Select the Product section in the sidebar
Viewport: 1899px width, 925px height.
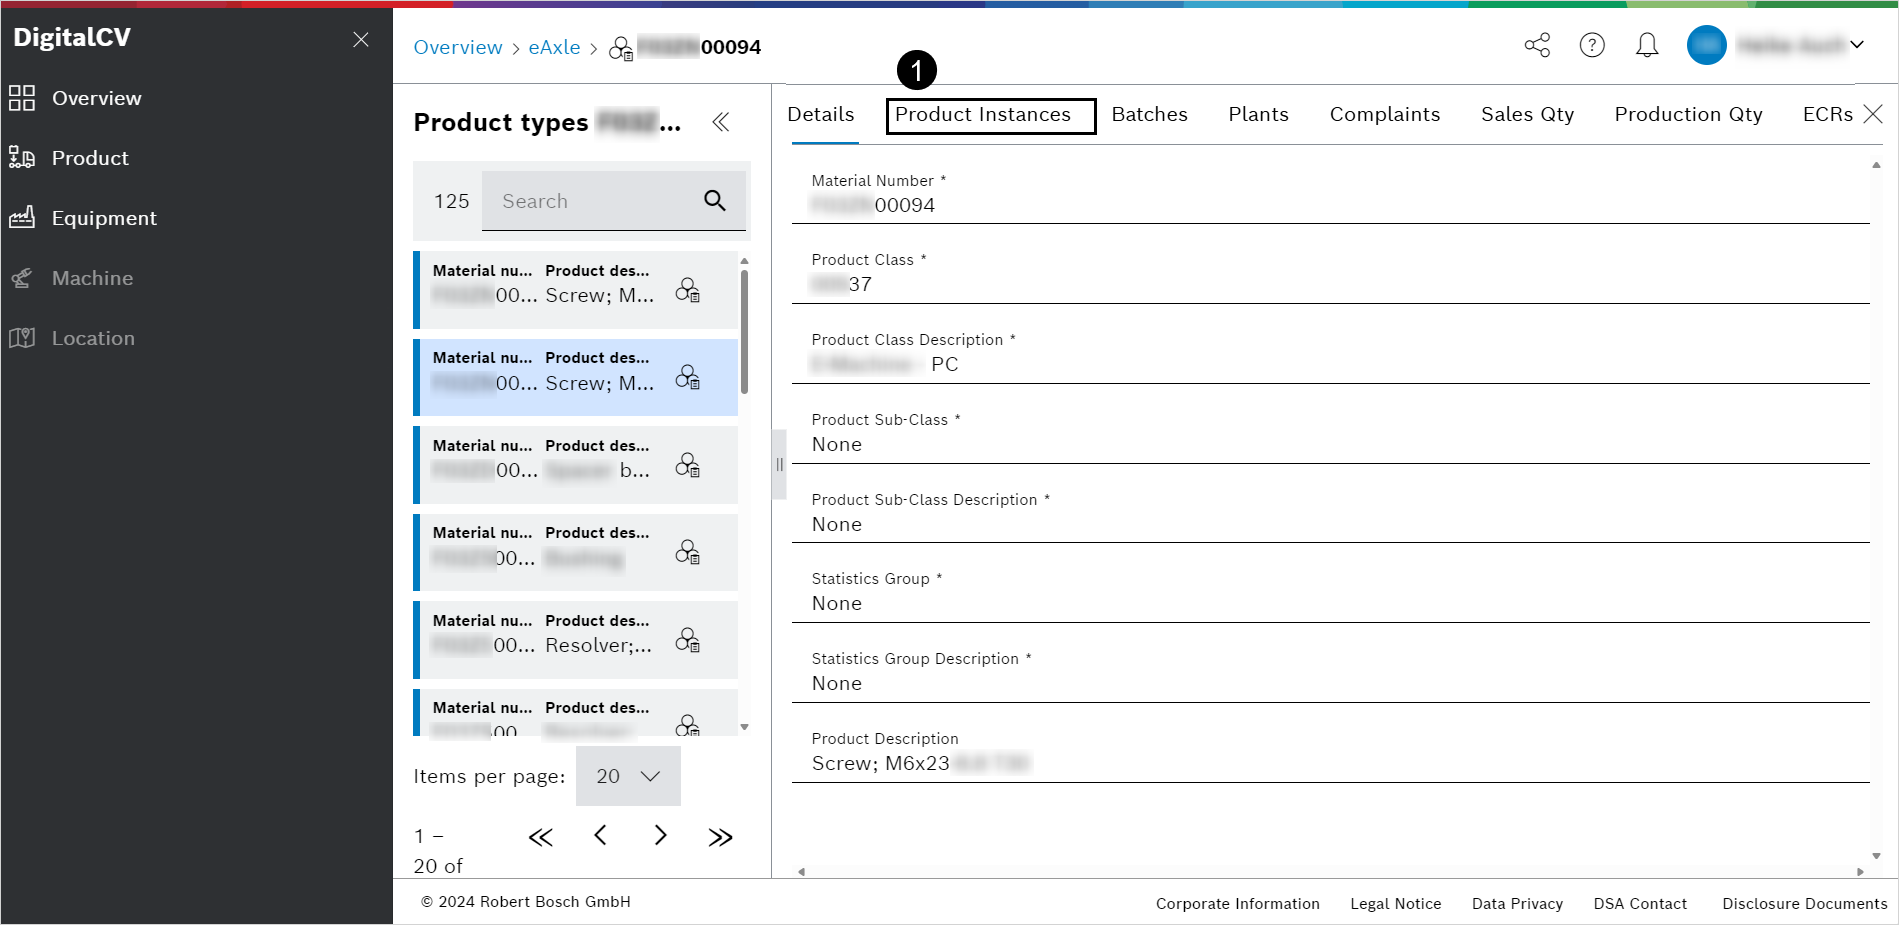point(90,157)
